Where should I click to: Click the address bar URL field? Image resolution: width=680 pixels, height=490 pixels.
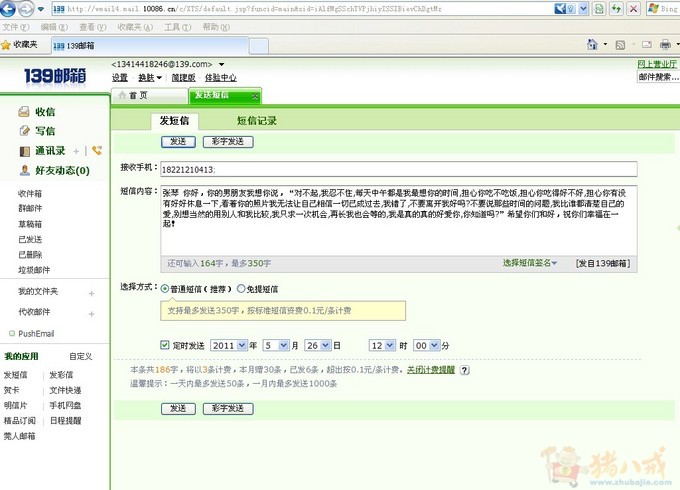pyautogui.click(x=304, y=9)
